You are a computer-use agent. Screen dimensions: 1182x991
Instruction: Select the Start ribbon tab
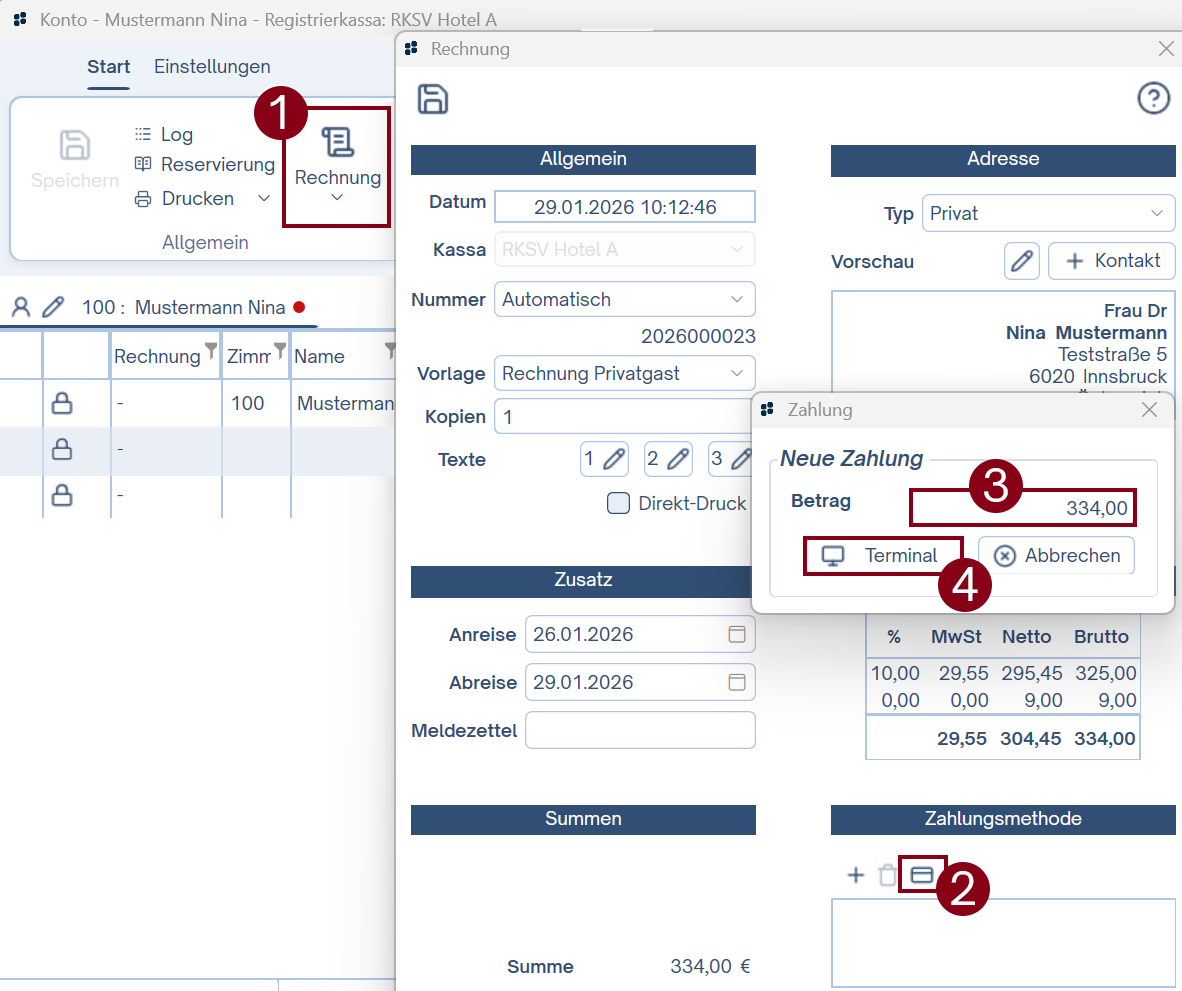pos(108,67)
